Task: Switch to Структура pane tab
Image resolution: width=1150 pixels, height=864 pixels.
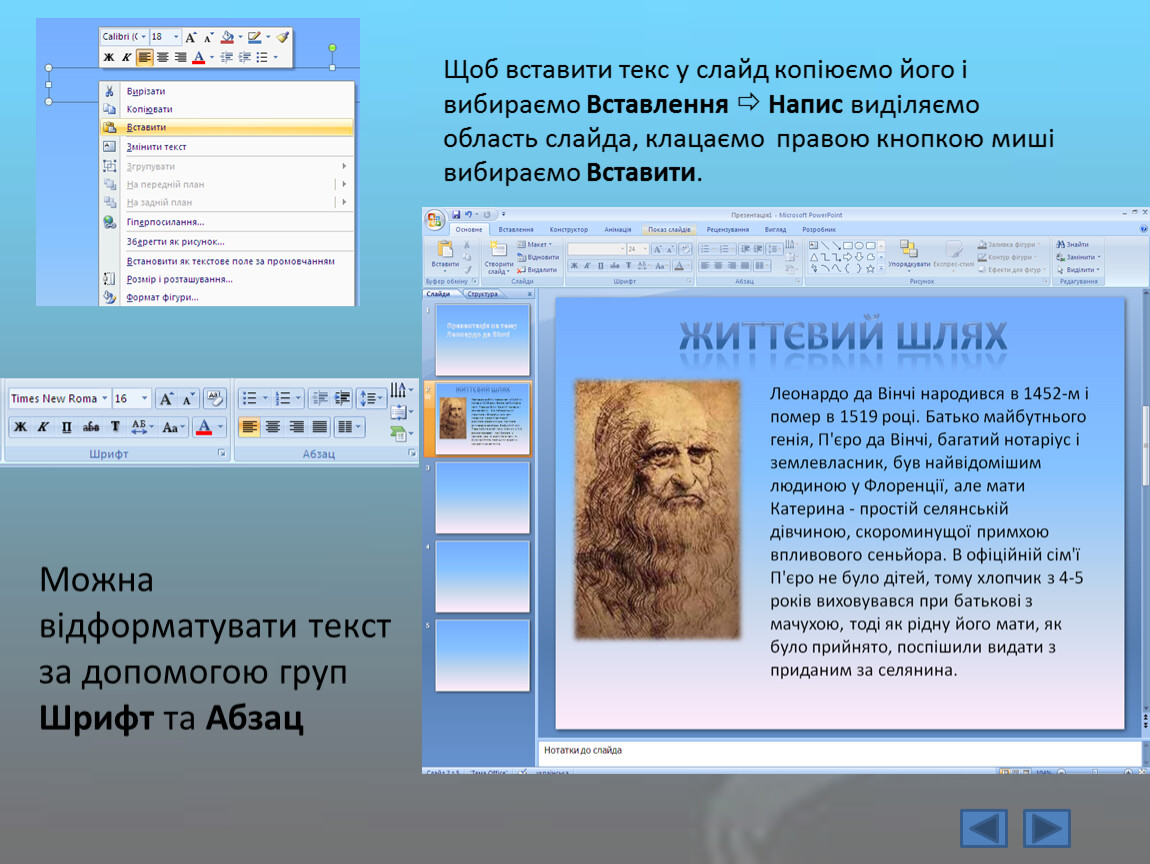Action: tap(483, 294)
